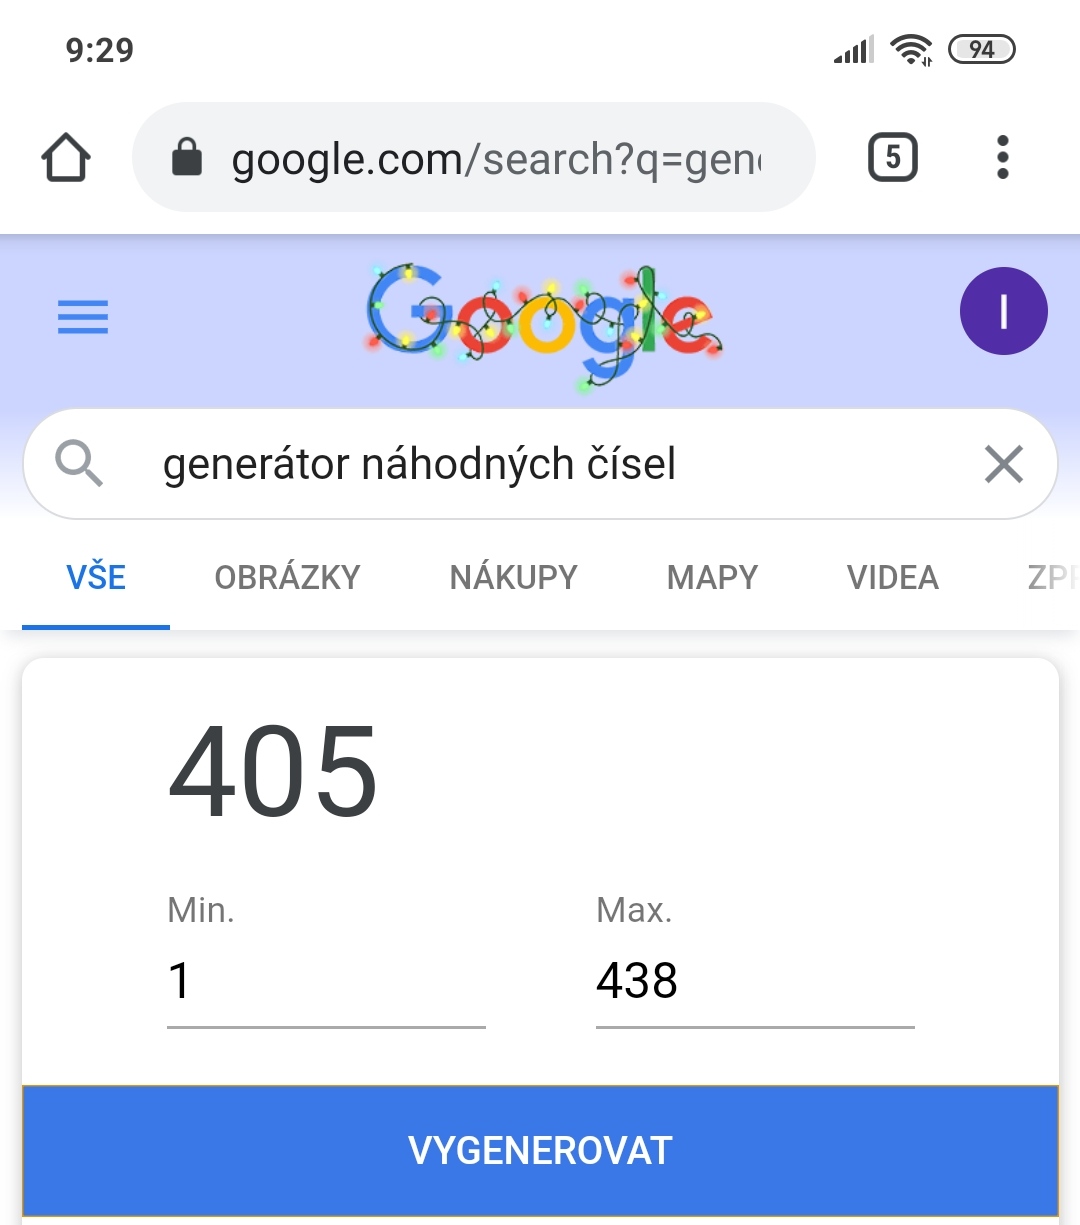The width and height of the screenshot is (1080, 1225).
Task: Open the tab switcher showing 5 tabs
Action: click(x=892, y=157)
